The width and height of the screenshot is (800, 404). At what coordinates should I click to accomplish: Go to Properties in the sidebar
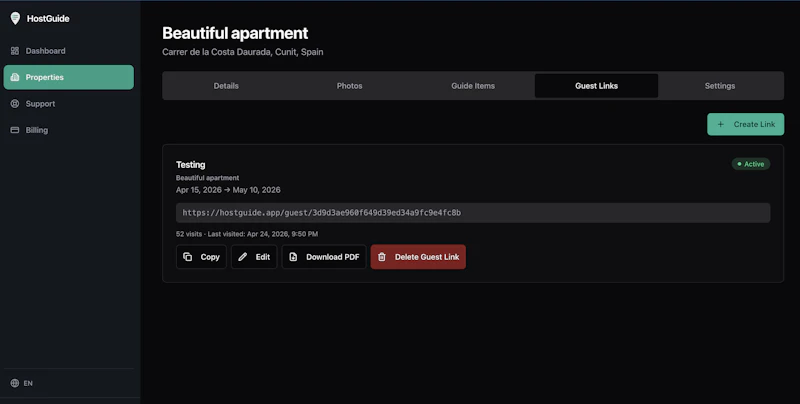pyautogui.click(x=69, y=77)
